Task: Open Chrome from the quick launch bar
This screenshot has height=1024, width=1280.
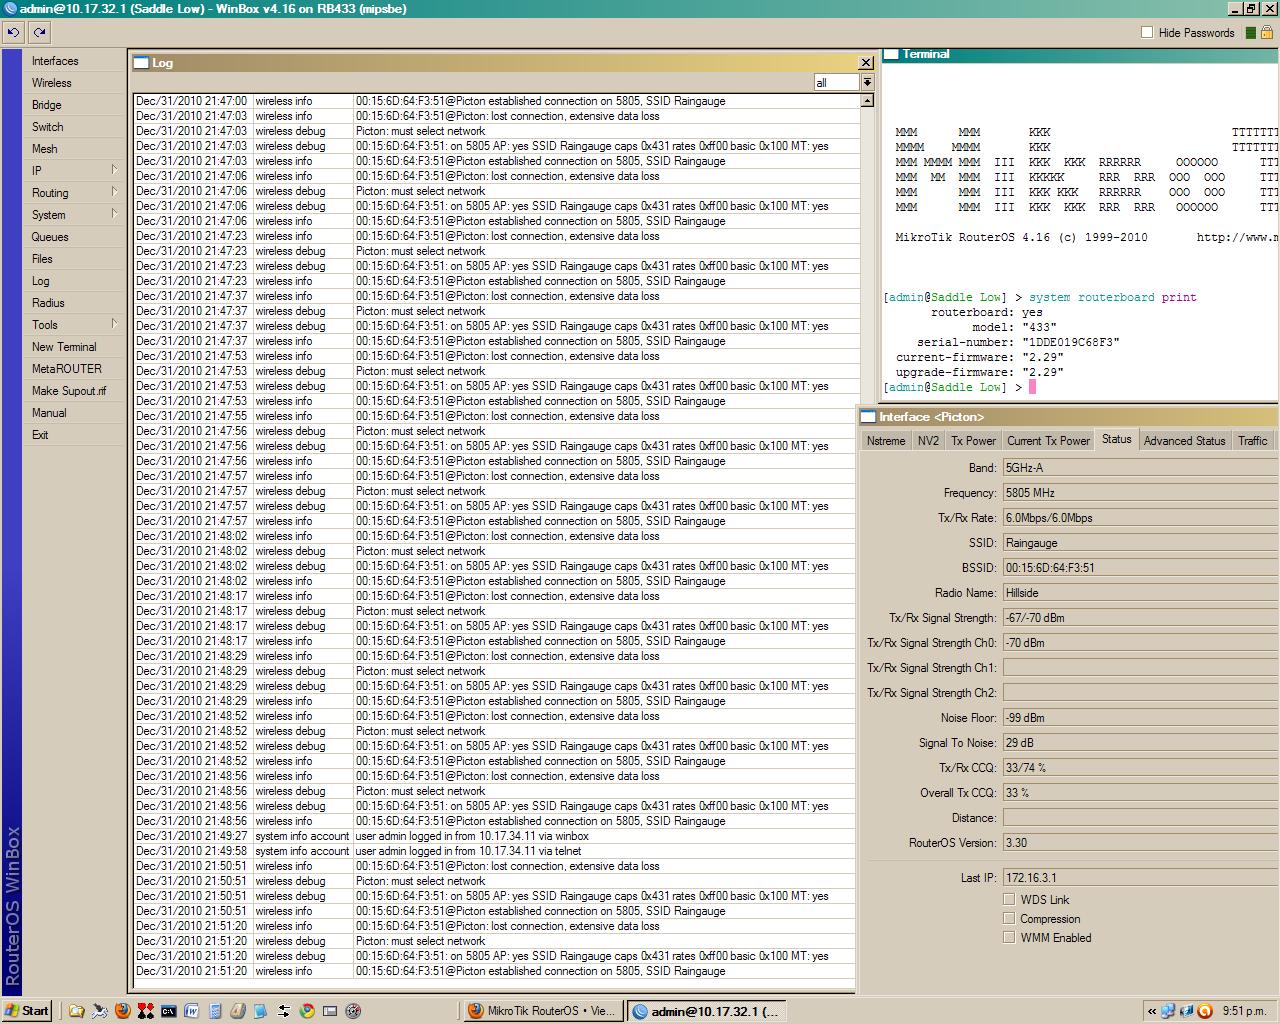Action: 306,1011
